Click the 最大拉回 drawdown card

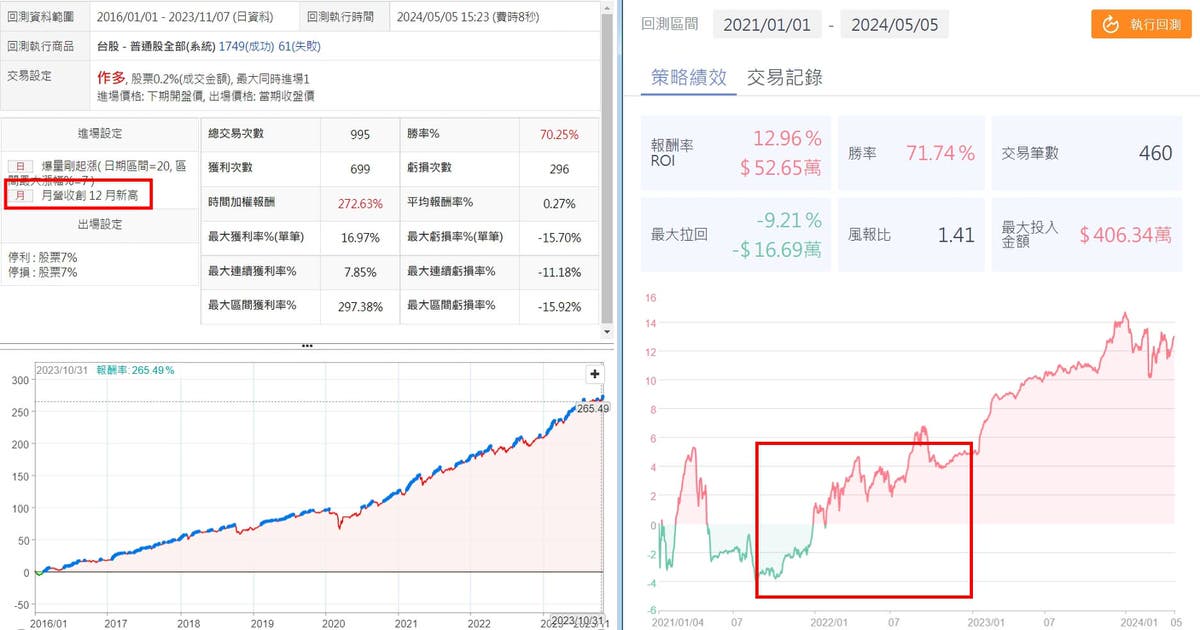tap(735, 235)
